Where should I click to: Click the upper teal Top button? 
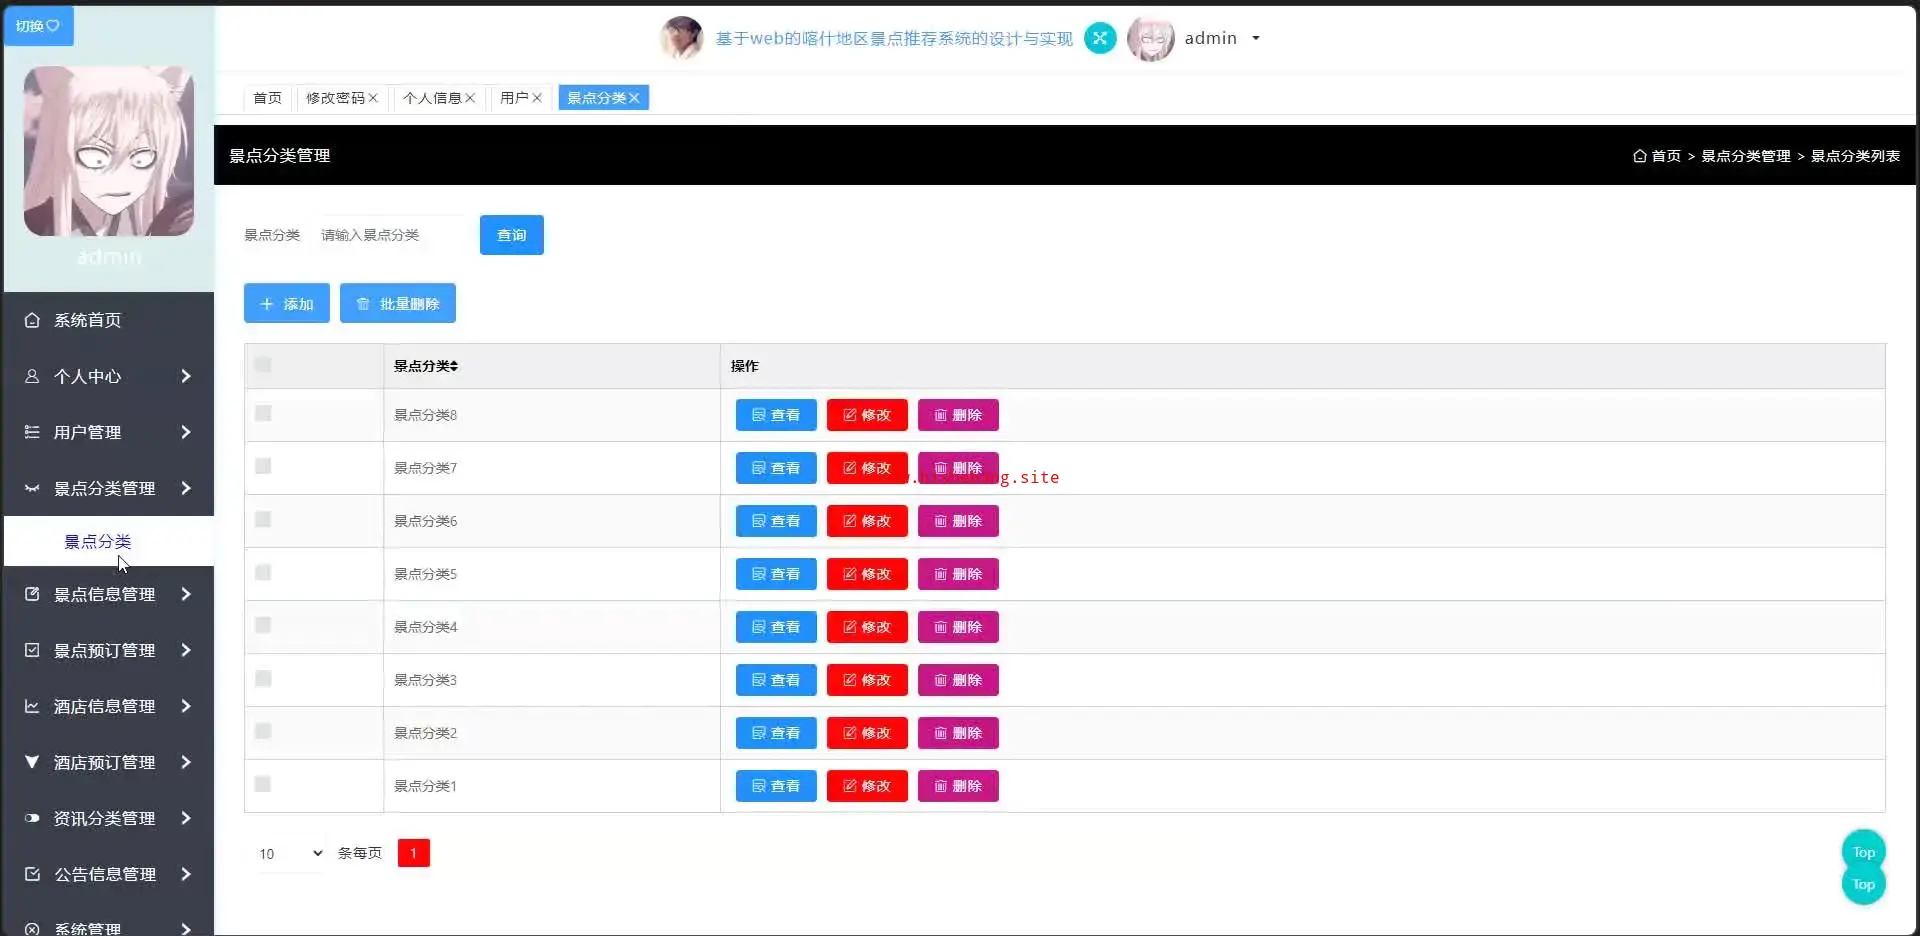(1863, 852)
